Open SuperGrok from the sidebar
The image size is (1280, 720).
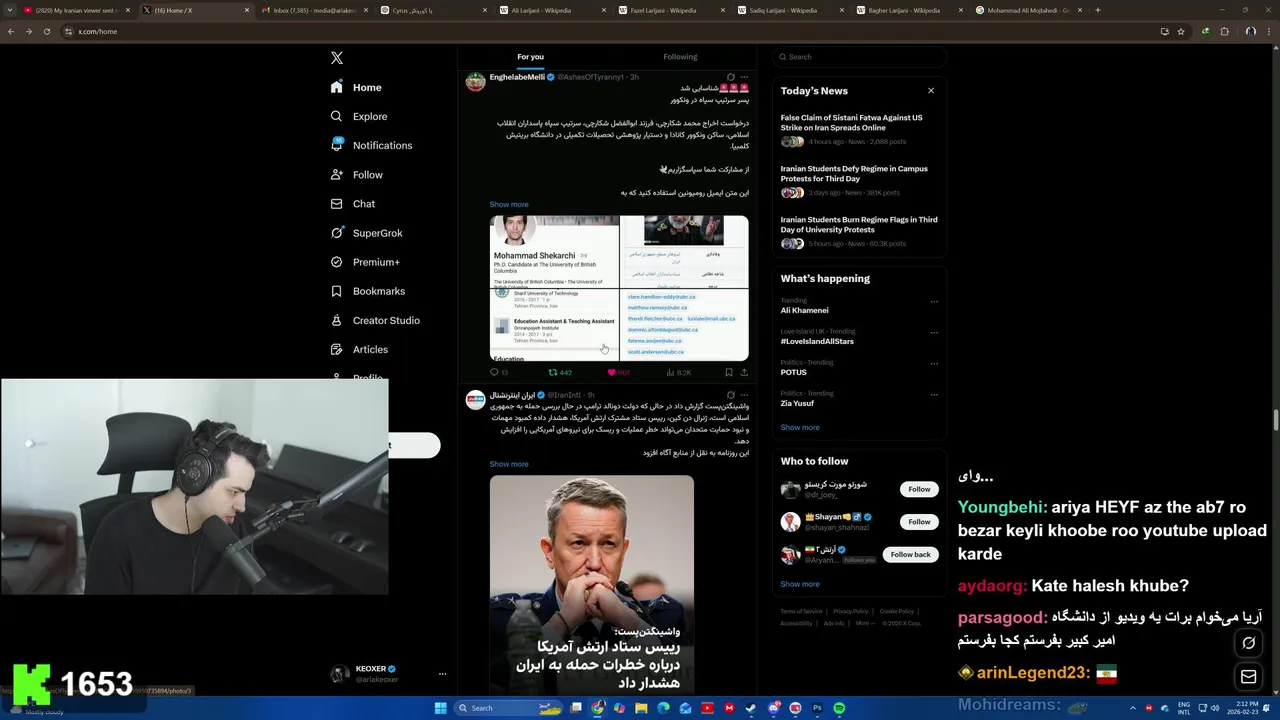click(366, 233)
